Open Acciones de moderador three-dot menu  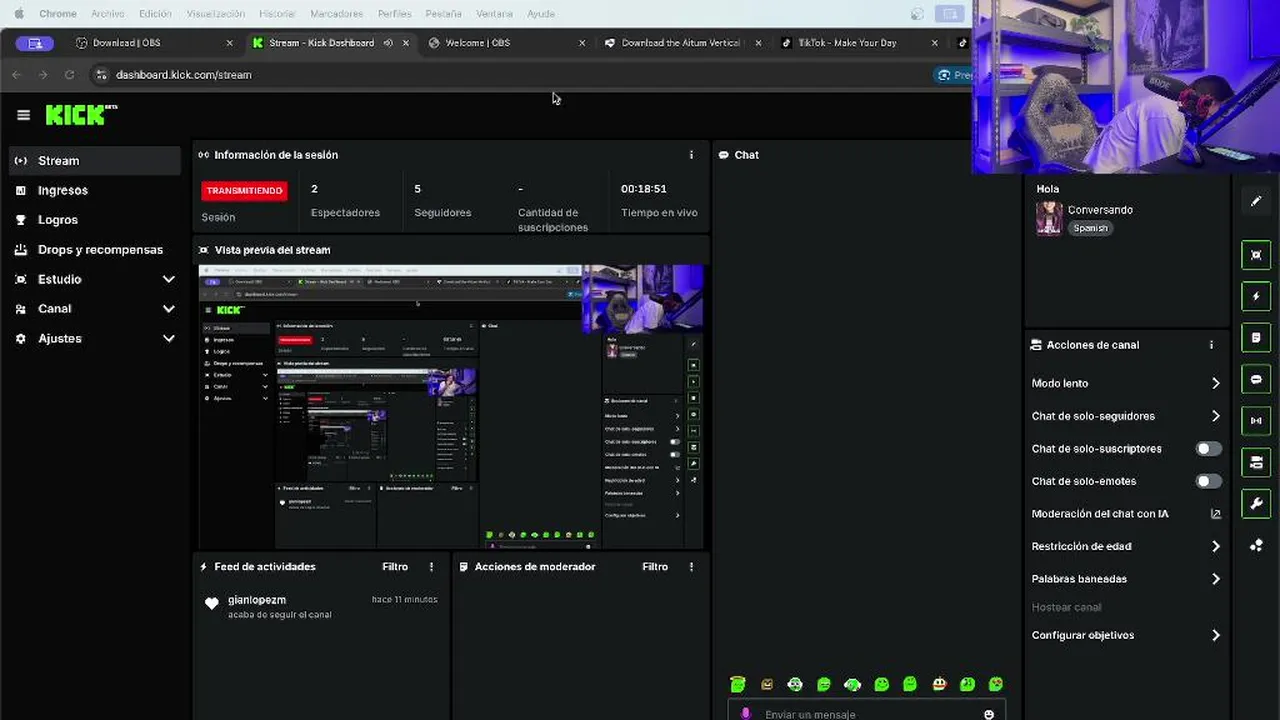click(691, 567)
